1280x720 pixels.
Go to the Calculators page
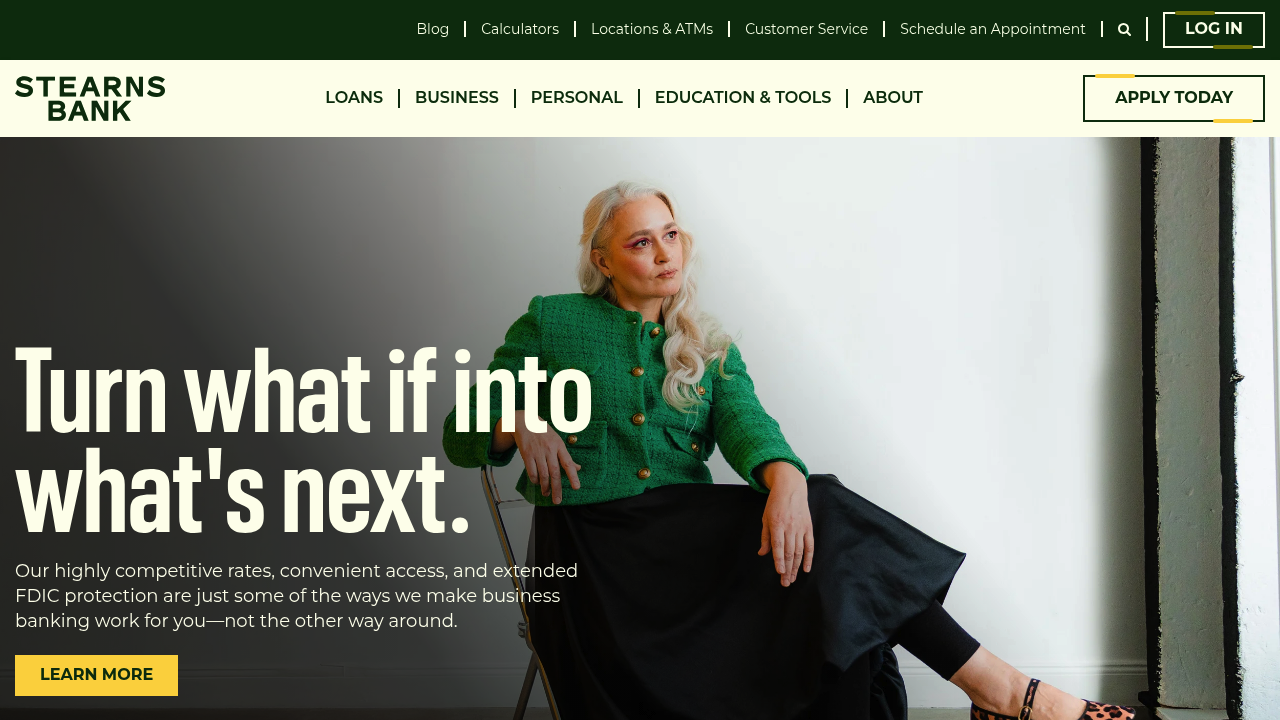tap(520, 29)
